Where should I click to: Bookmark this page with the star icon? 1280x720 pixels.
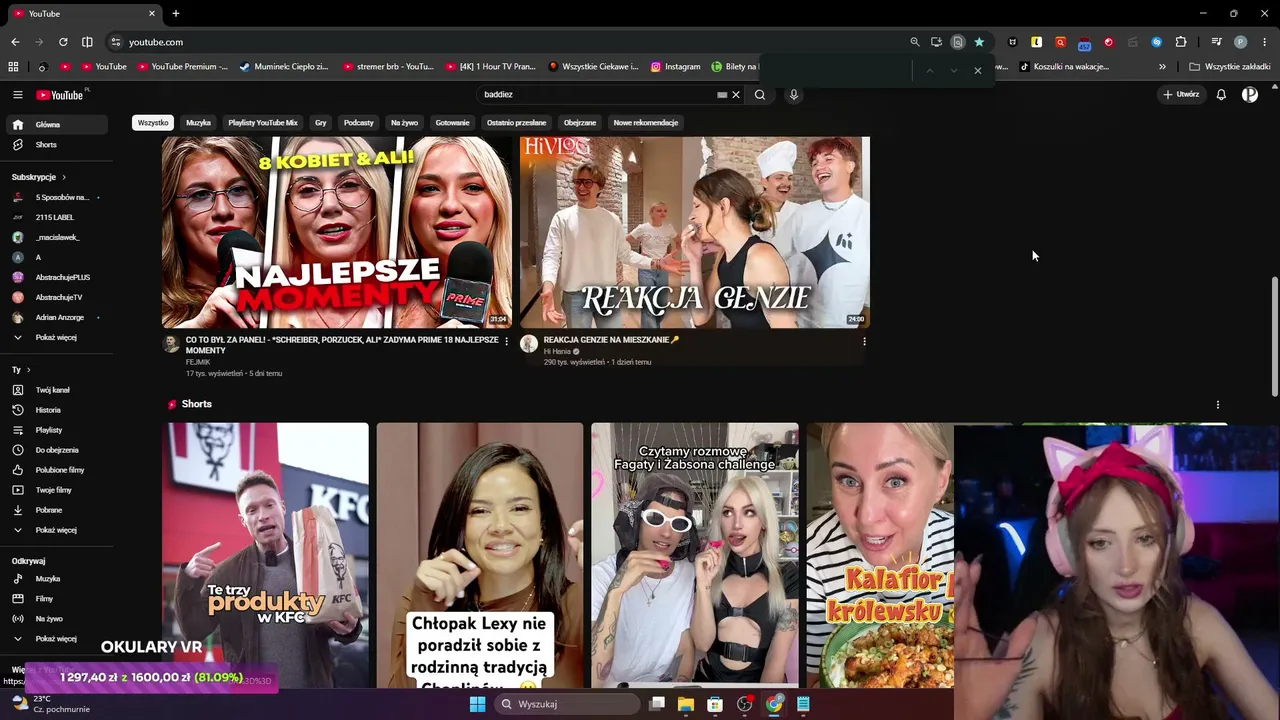[x=979, y=42]
